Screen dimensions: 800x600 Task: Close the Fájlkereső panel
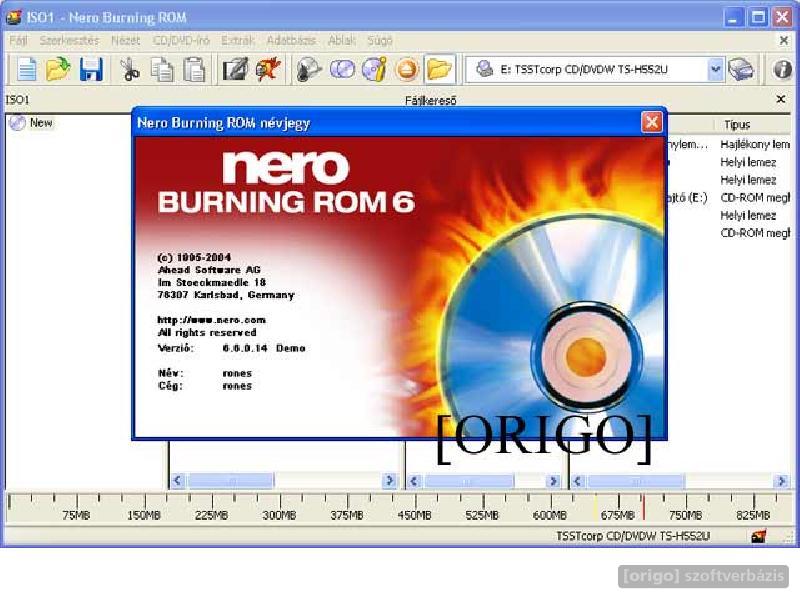coord(781,99)
